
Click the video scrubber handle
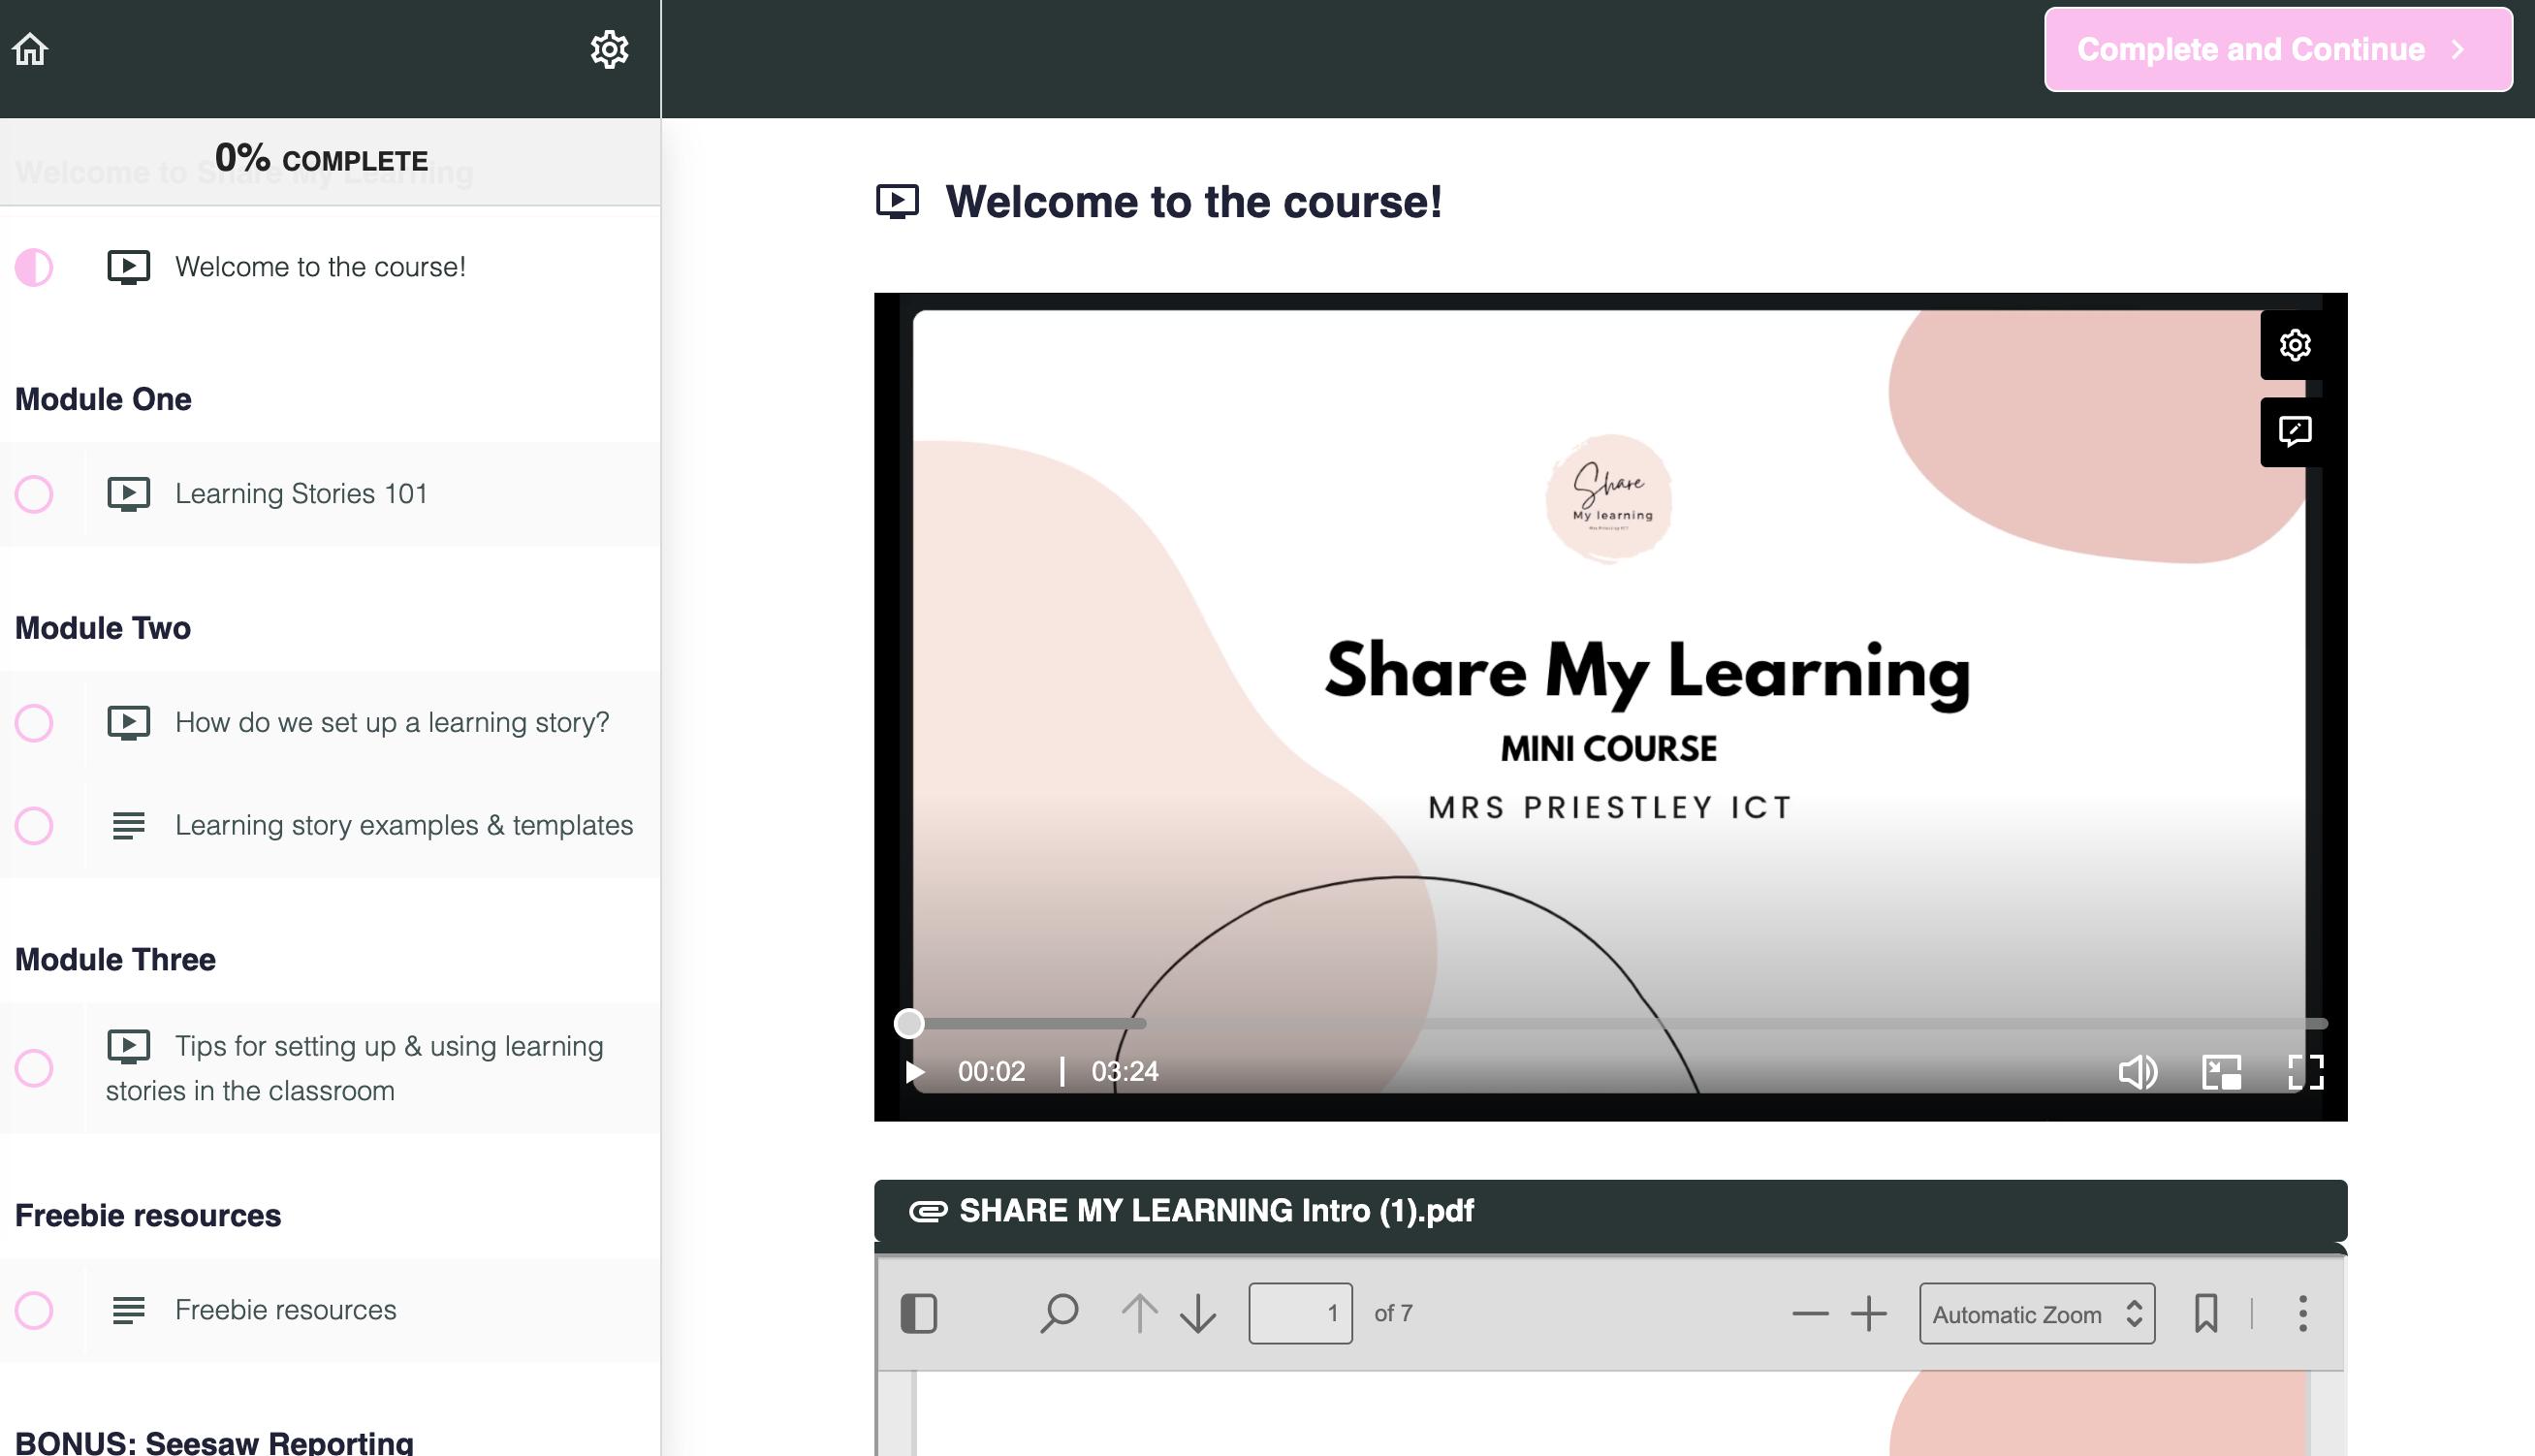(x=908, y=1024)
